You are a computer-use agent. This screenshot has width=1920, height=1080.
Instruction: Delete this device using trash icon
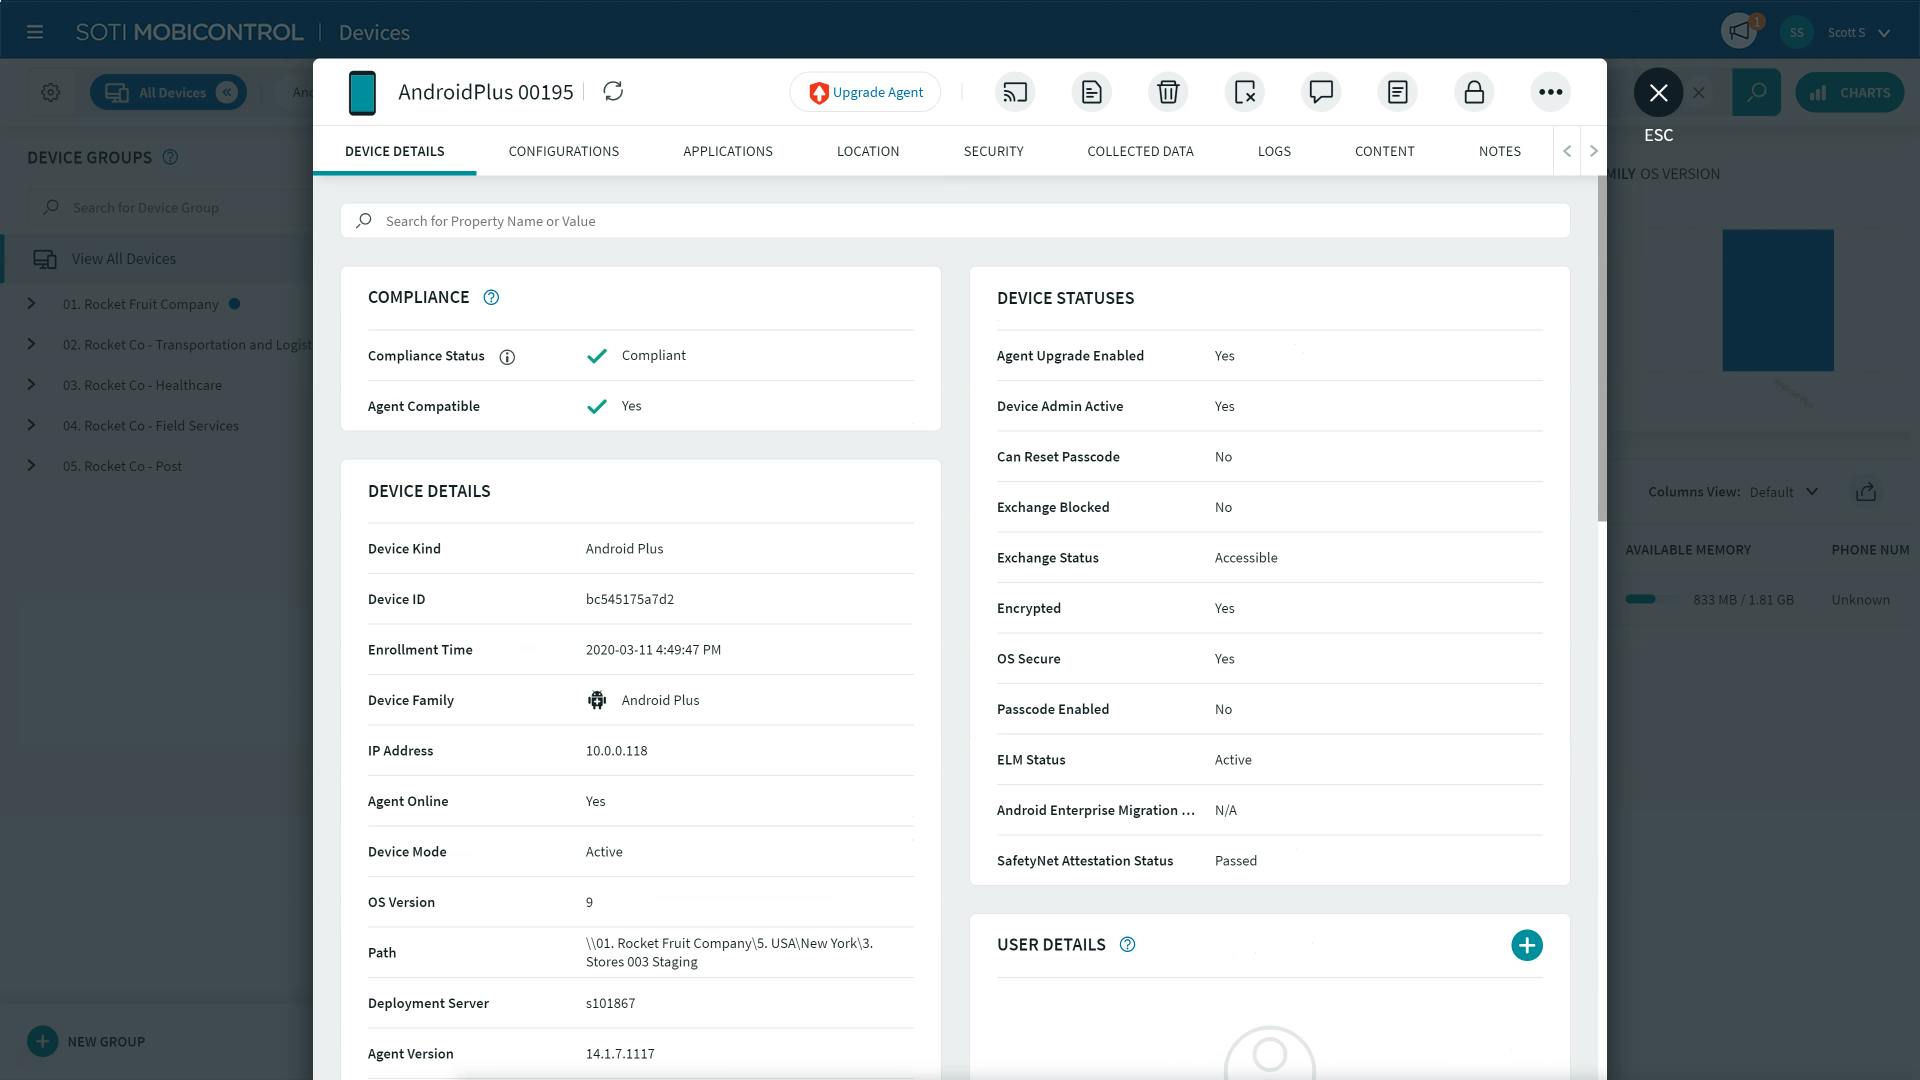1168,92
